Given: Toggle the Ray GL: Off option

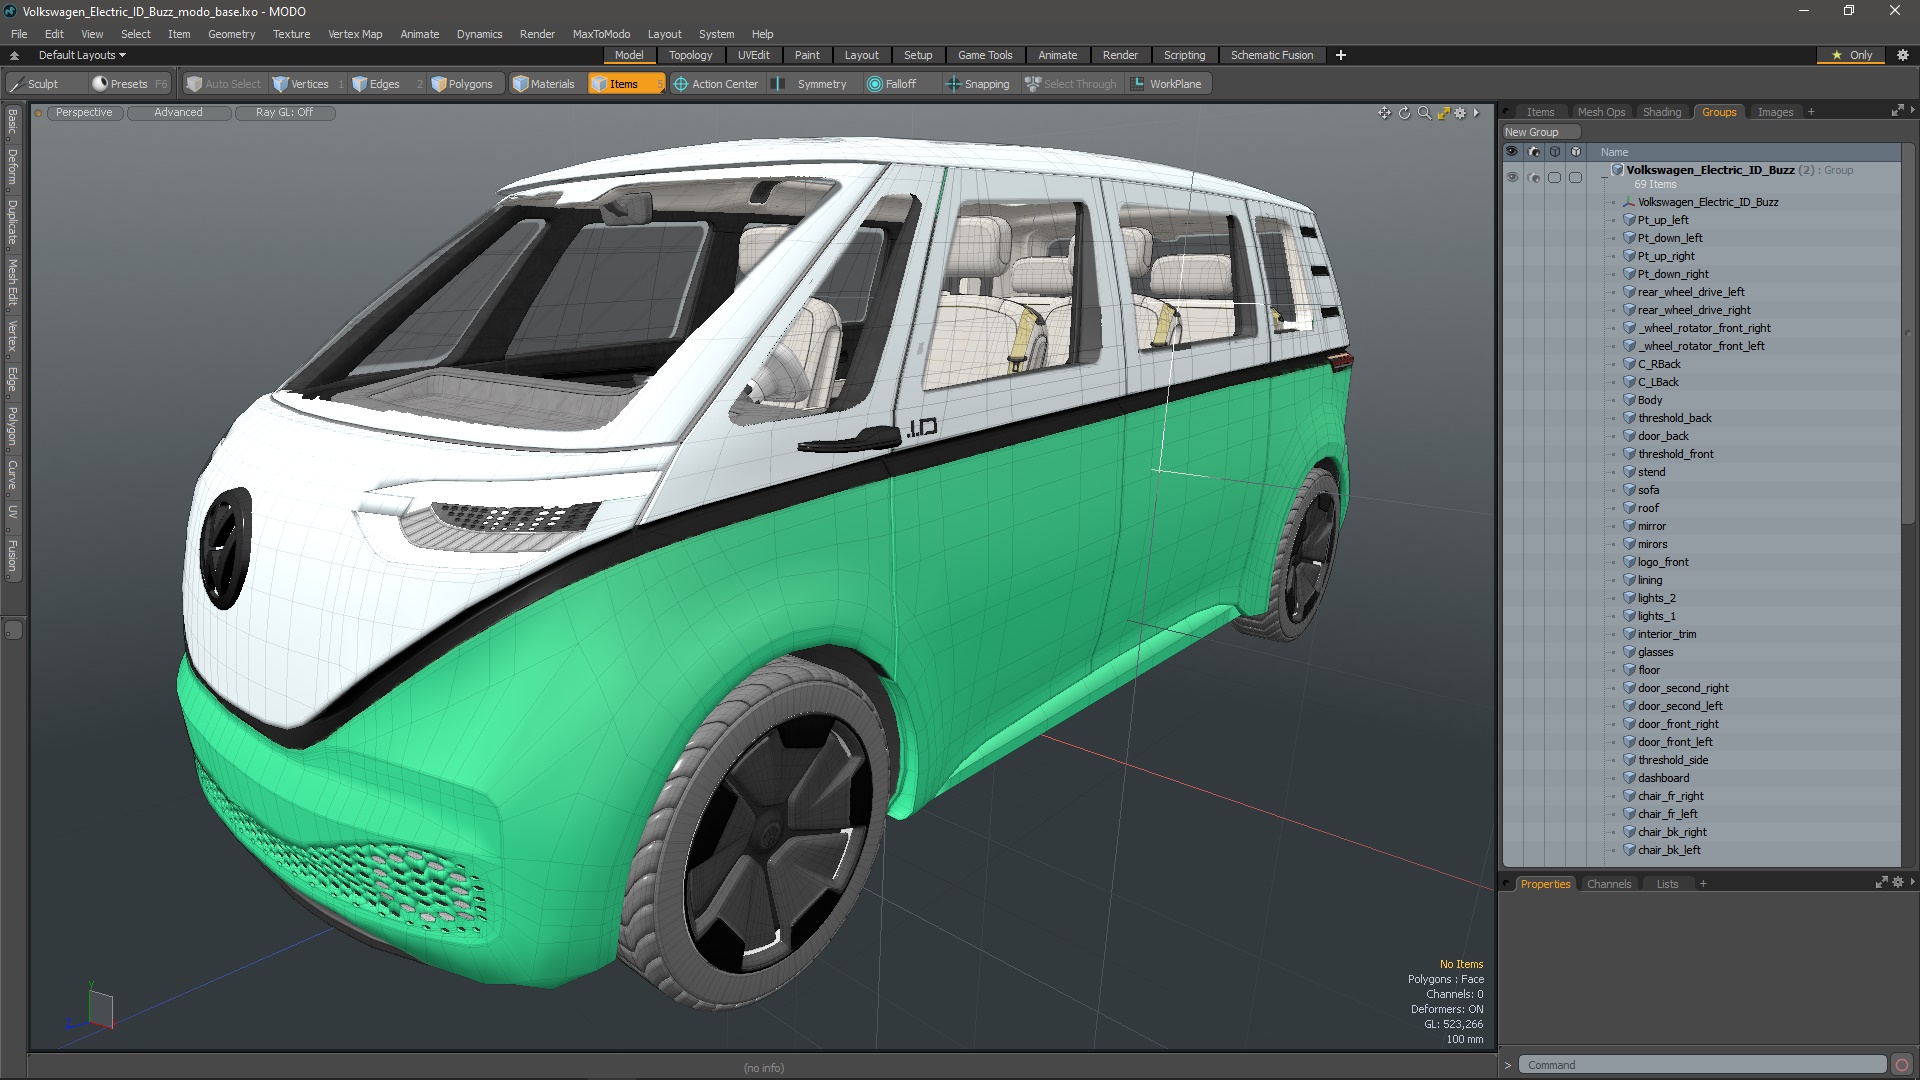Looking at the screenshot, I should [284, 112].
